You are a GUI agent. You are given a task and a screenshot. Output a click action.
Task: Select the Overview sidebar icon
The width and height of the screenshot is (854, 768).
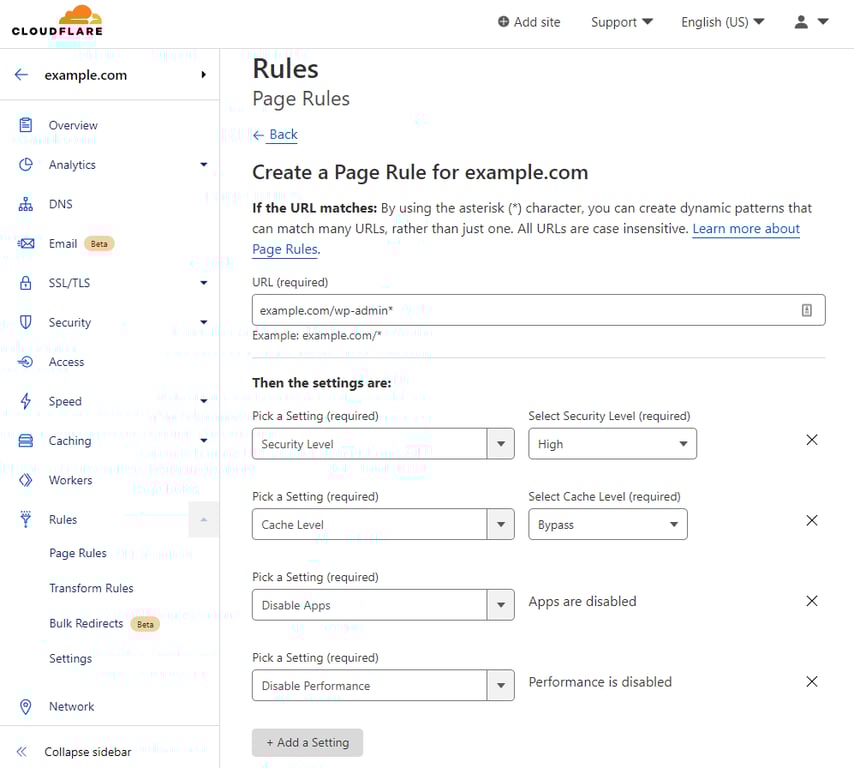[27, 125]
